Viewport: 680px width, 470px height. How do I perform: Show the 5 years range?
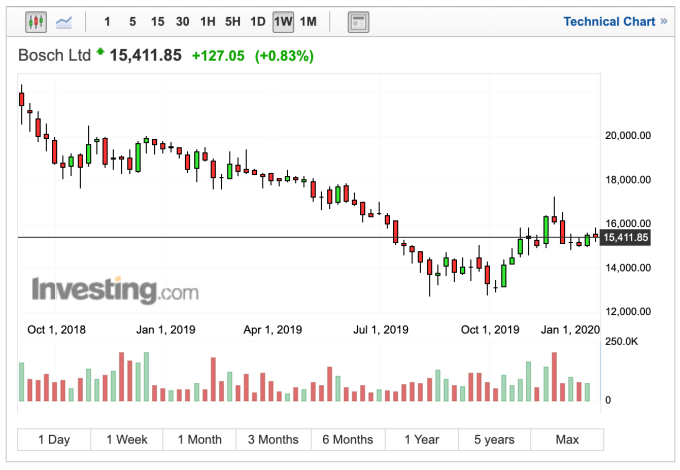click(494, 440)
